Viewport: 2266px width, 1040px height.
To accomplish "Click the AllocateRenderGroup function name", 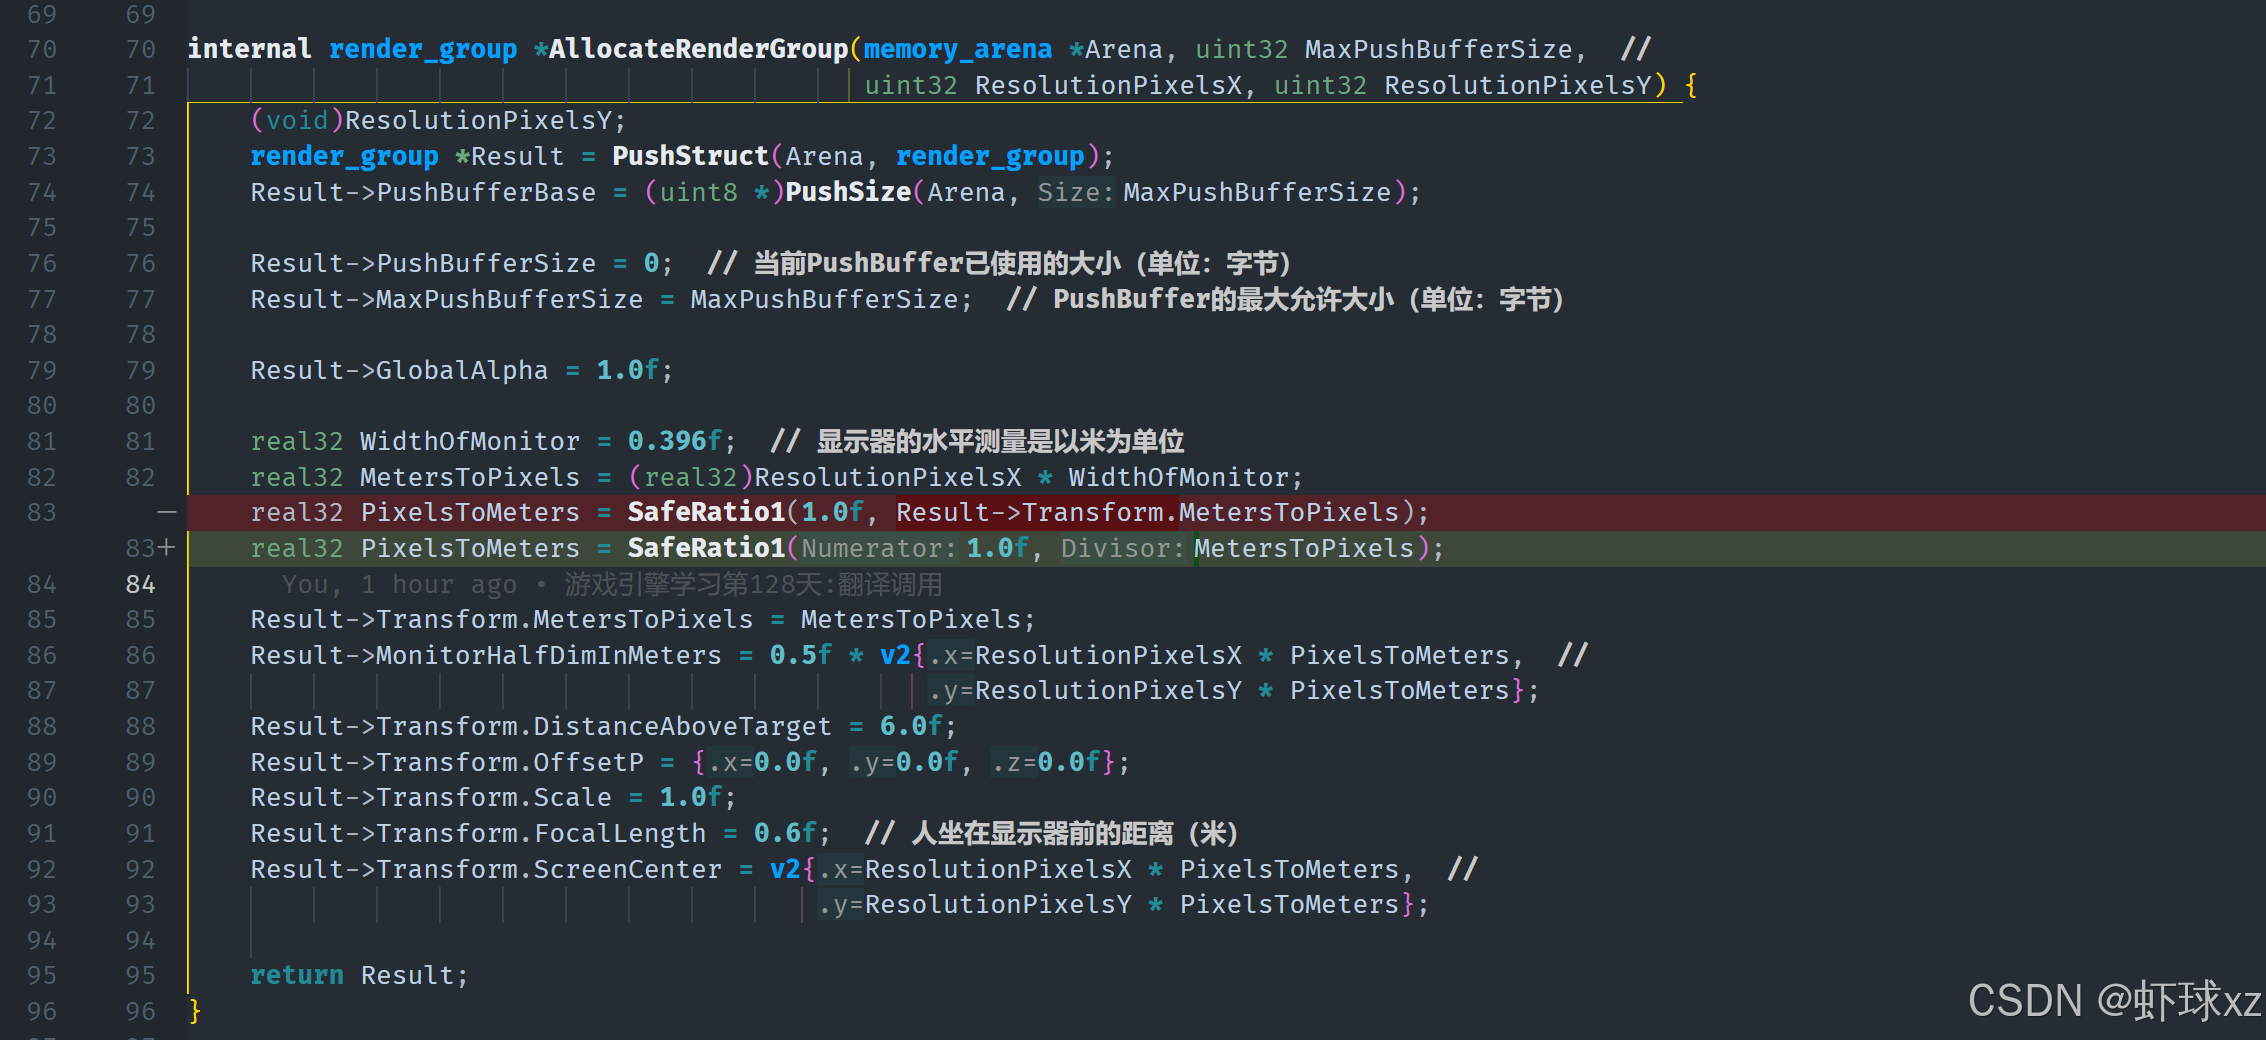I will point(698,49).
